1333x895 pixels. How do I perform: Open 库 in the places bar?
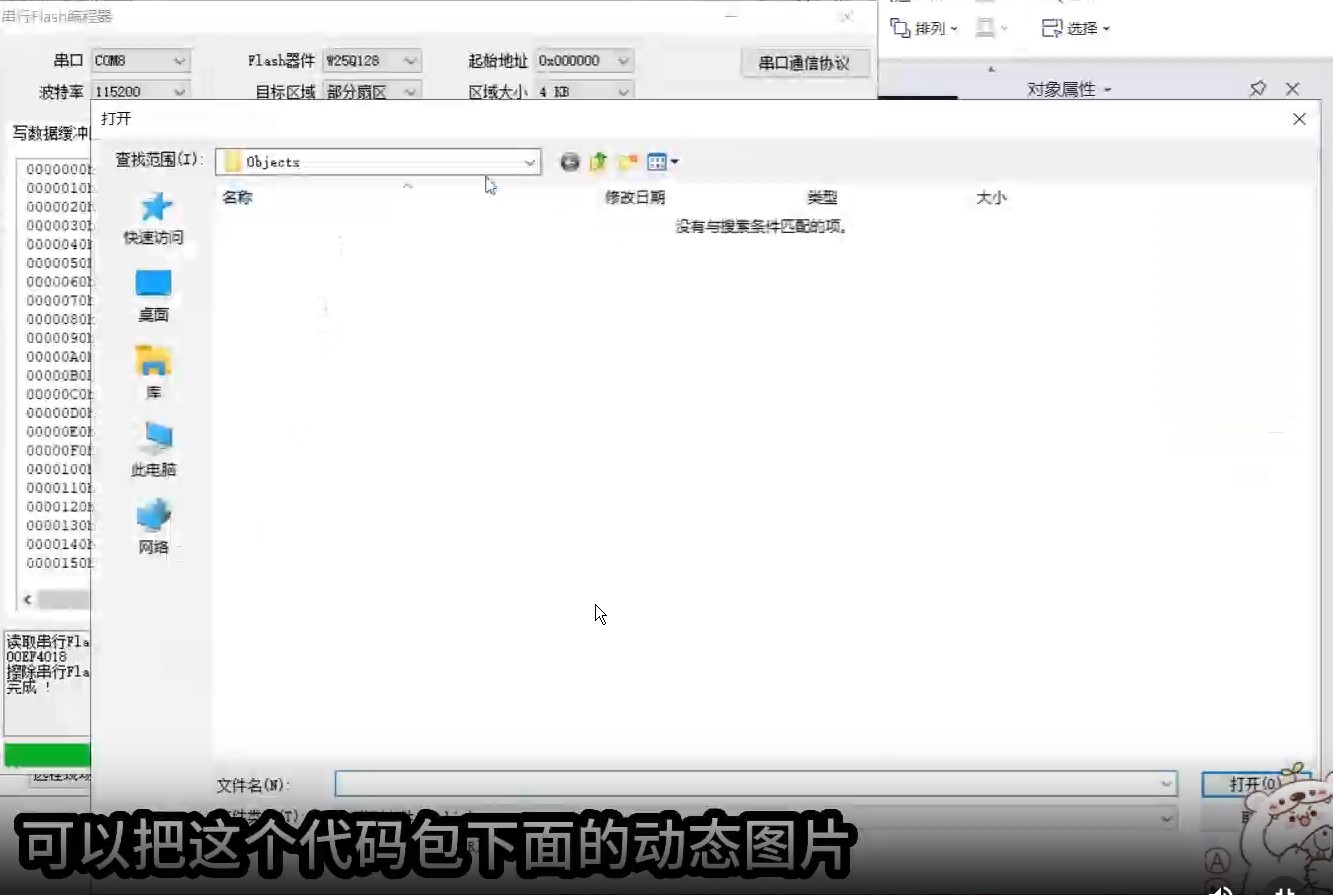point(153,372)
